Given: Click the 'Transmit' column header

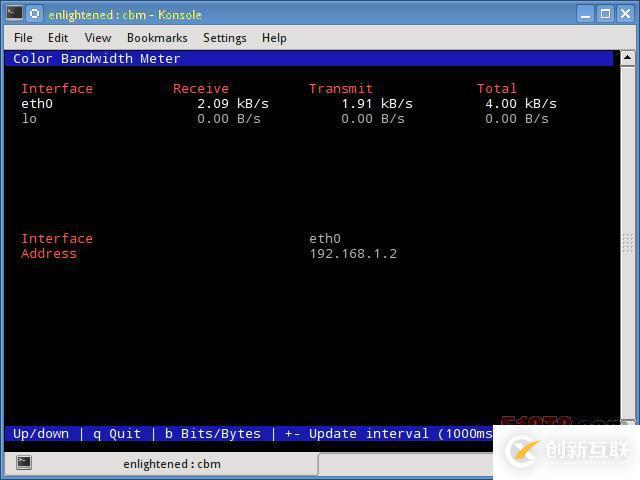Looking at the screenshot, I should [340, 89].
